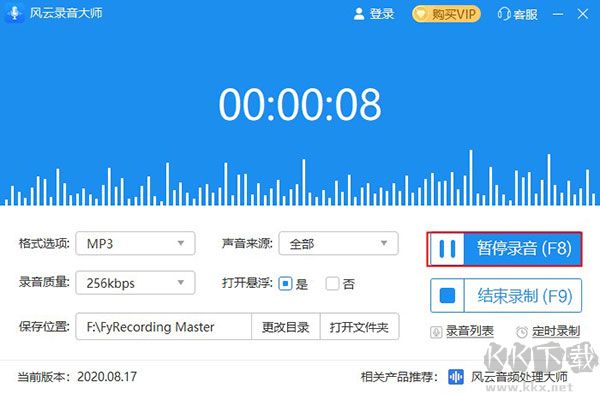Click the 00:00:08 recording timer
Image resolution: width=600 pixels, height=394 pixels.
(300, 104)
